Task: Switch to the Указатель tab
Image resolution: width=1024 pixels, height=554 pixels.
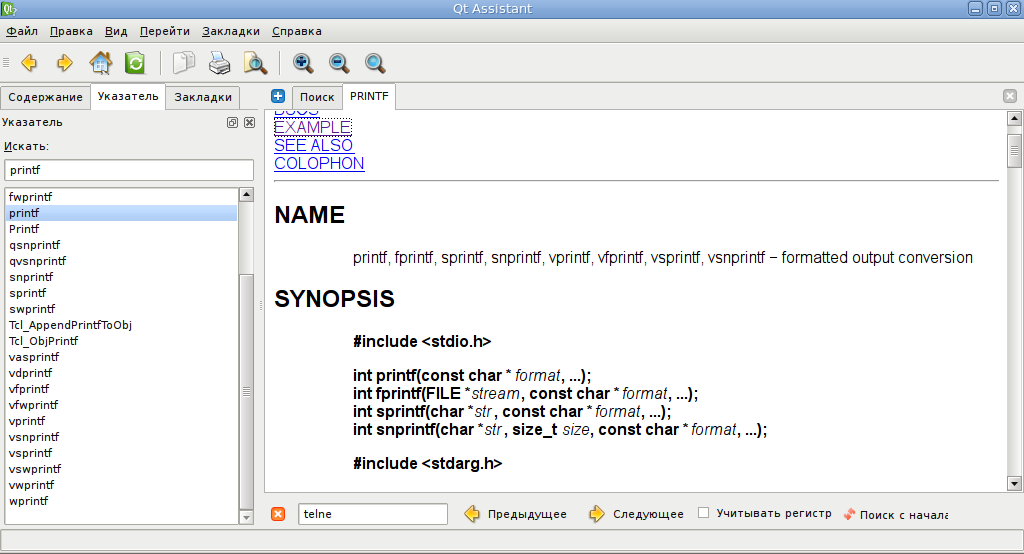Action: pyautogui.click(x=128, y=96)
